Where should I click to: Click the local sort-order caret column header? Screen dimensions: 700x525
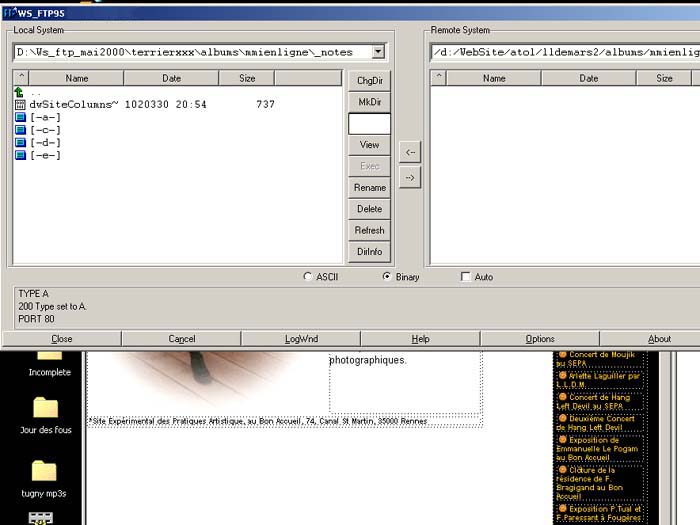[x=21, y=78]
